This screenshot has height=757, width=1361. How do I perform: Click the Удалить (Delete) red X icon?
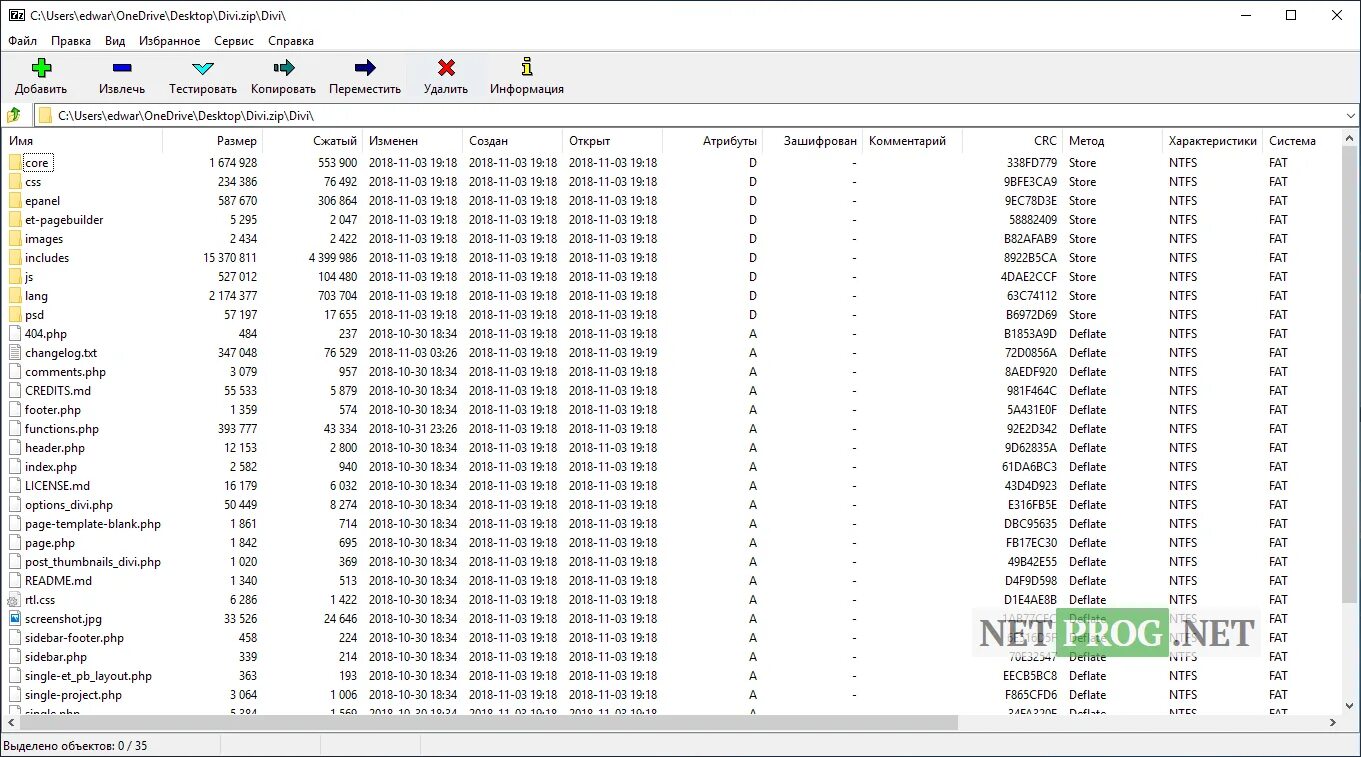(x=446, y=68)
